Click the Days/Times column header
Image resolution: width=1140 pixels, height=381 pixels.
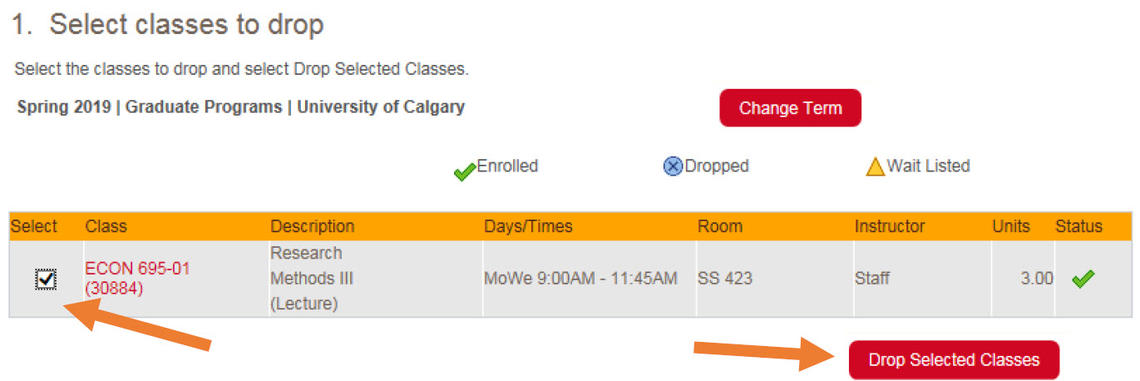coord(529,227)
